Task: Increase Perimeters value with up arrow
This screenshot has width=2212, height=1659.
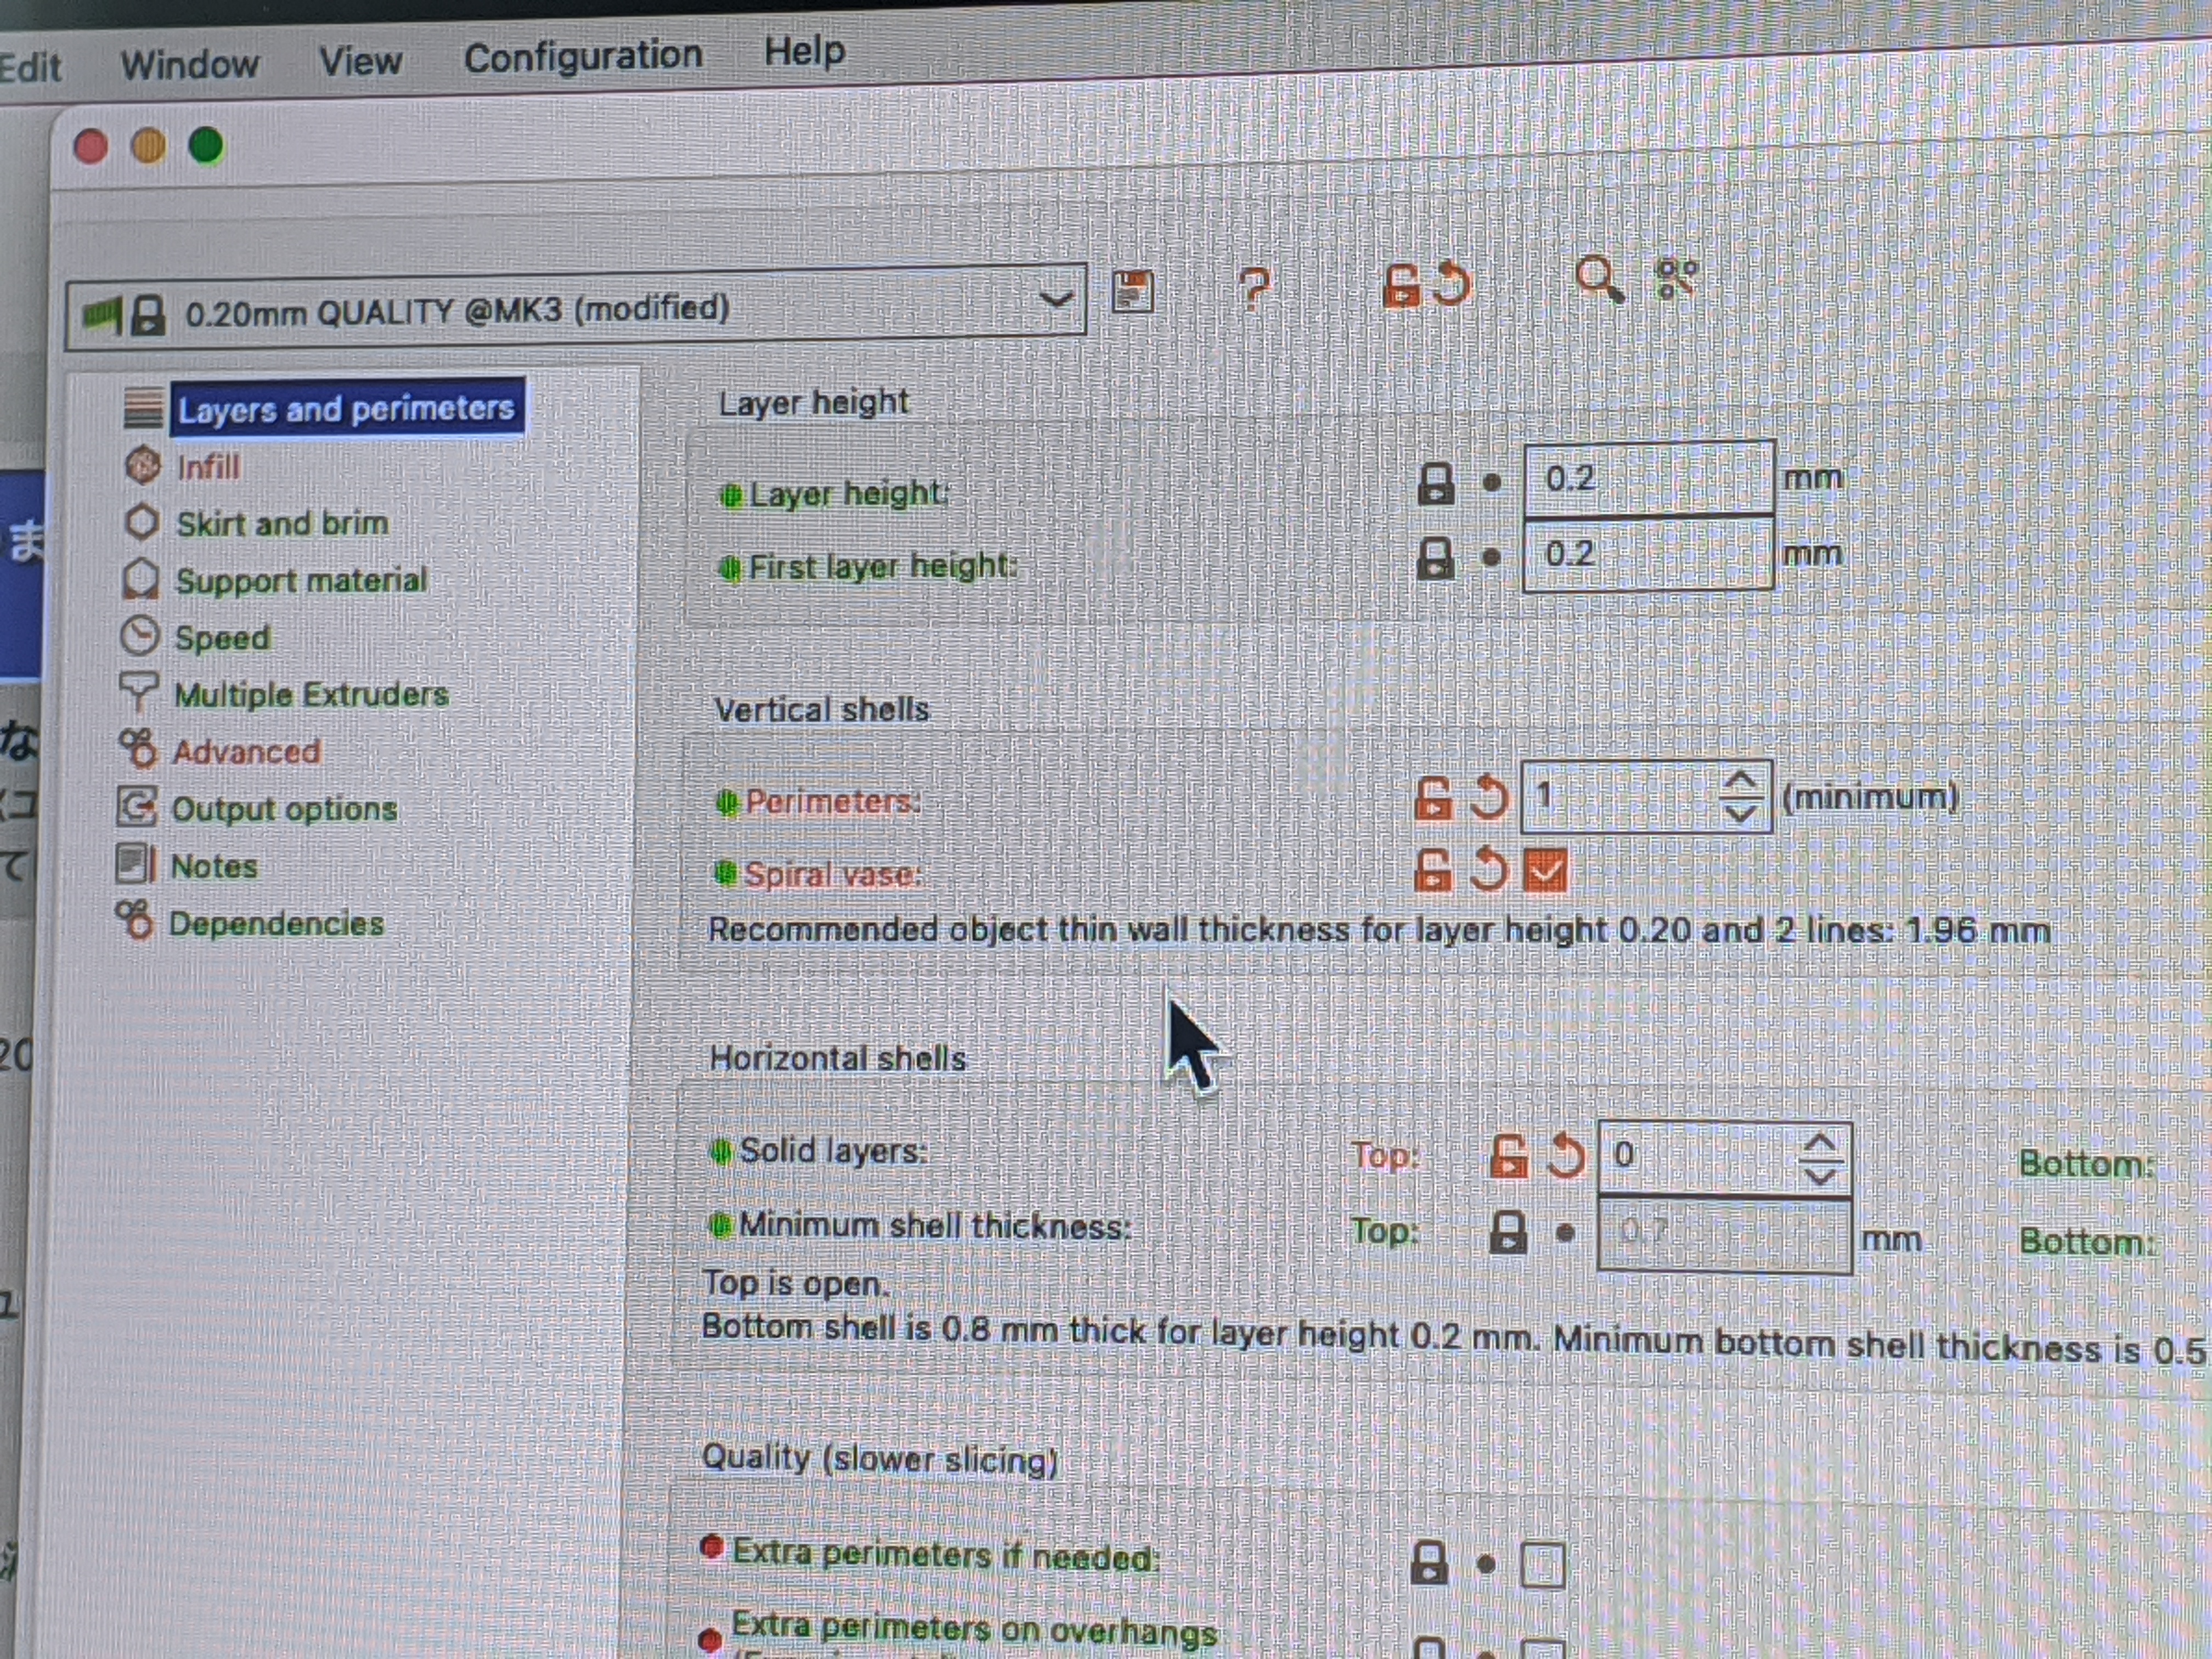Action: pyautogui.click(x=1740, y=780)
